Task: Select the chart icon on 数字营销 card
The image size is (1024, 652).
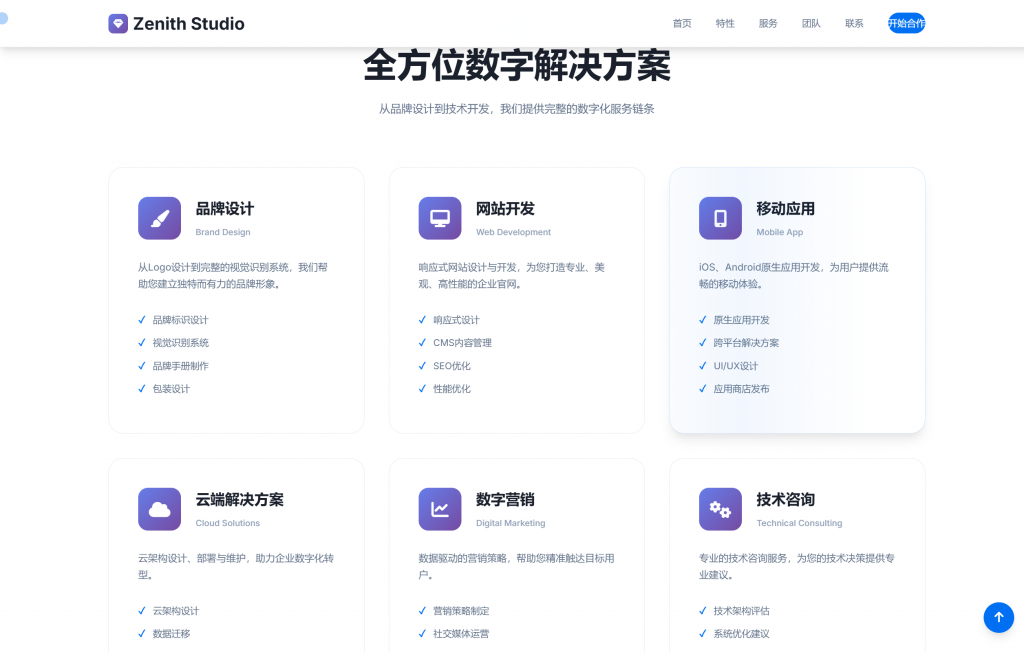Action: point(440,509)
